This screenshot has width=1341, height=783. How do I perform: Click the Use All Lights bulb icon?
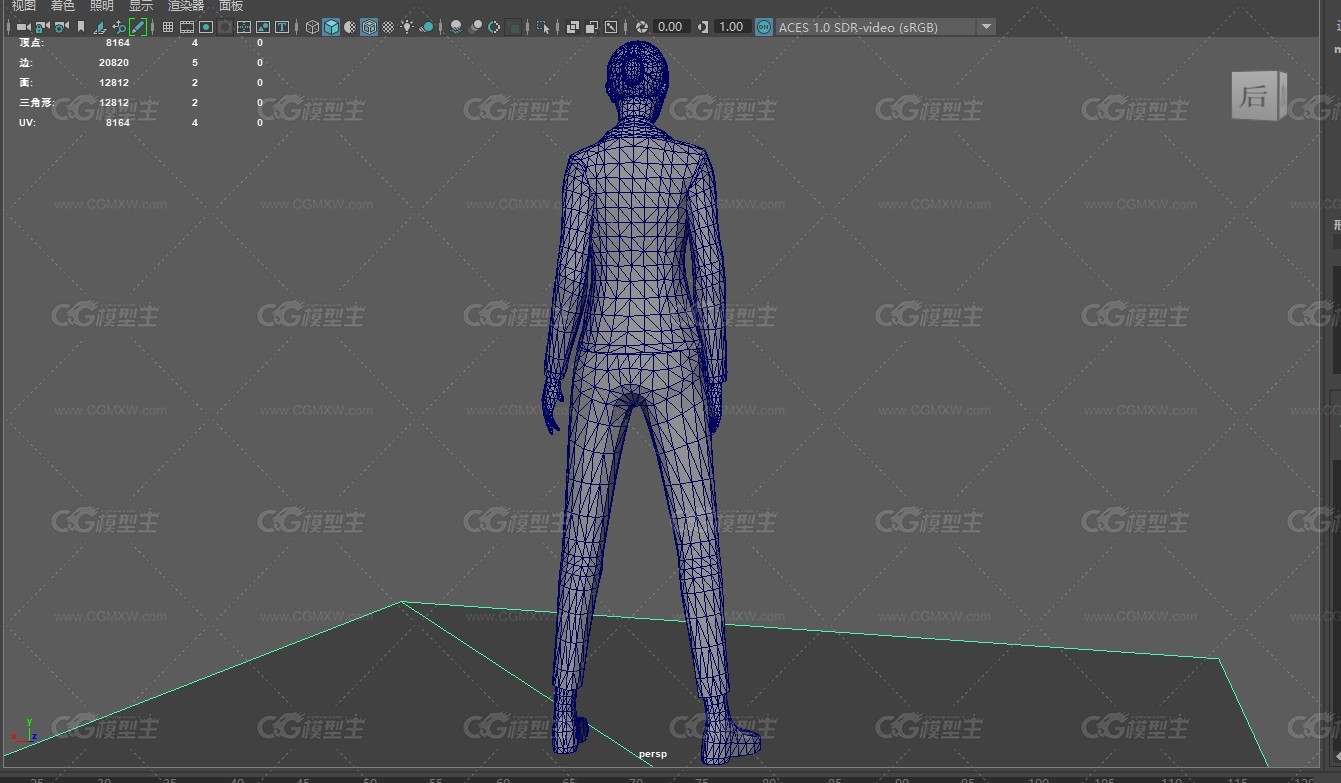[407, 27]
